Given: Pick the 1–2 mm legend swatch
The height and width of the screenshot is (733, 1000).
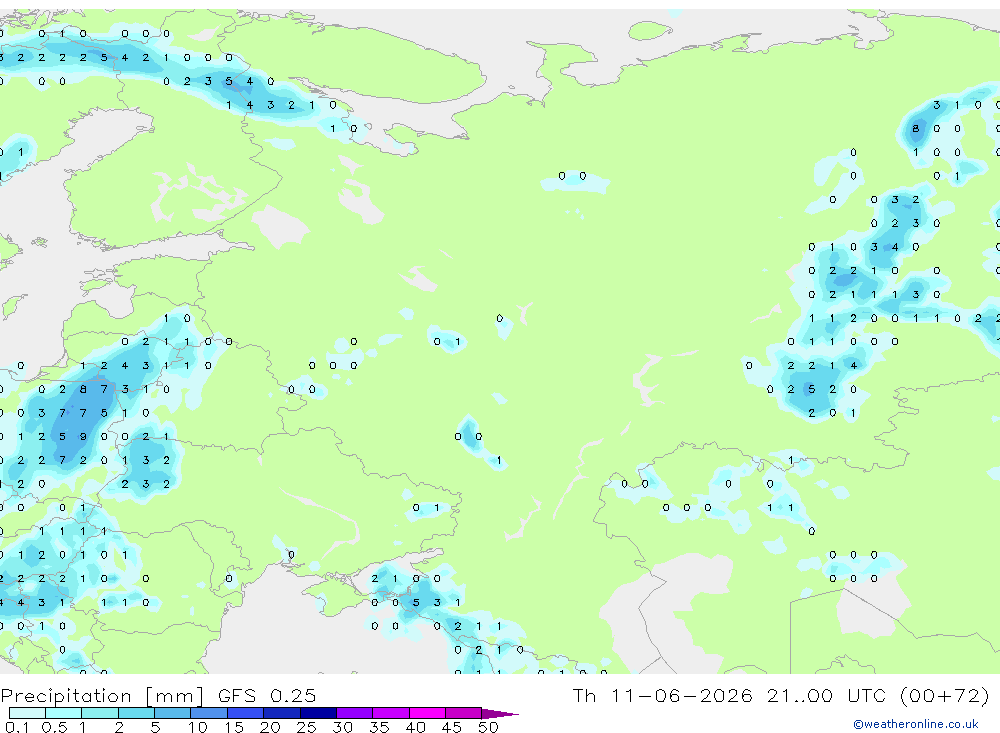Looking at the screenshot, I should [x=99, y=713].
